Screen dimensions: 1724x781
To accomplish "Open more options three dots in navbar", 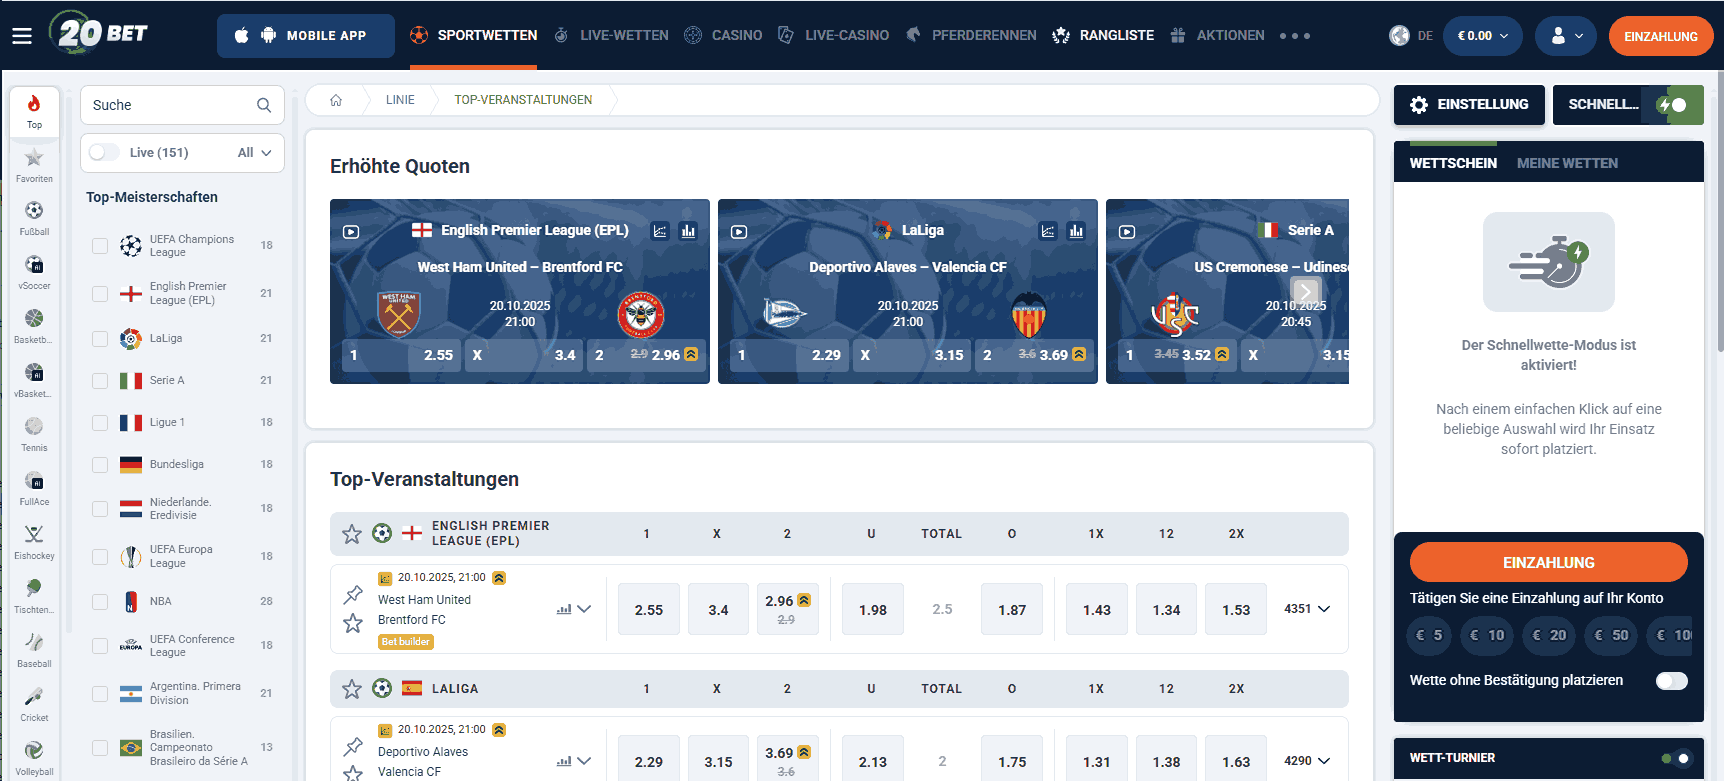I will (1295, 36).
